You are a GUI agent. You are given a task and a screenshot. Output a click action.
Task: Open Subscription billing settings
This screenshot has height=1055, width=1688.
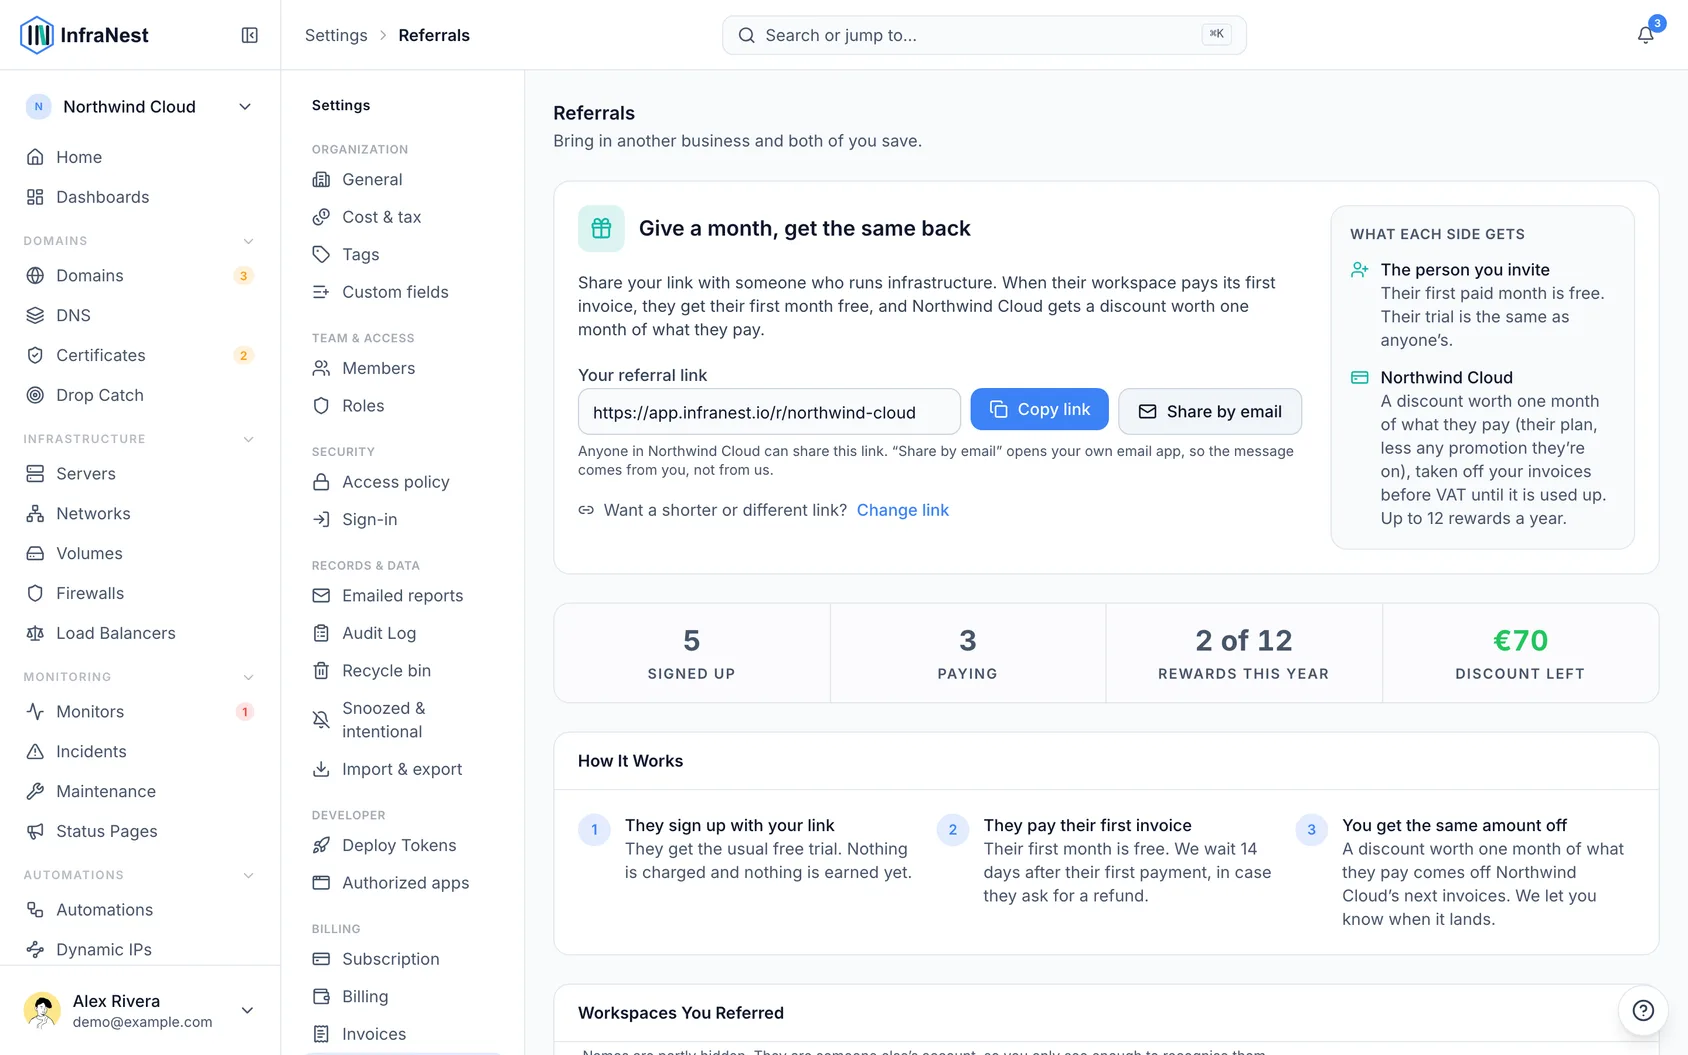(402, 959)
